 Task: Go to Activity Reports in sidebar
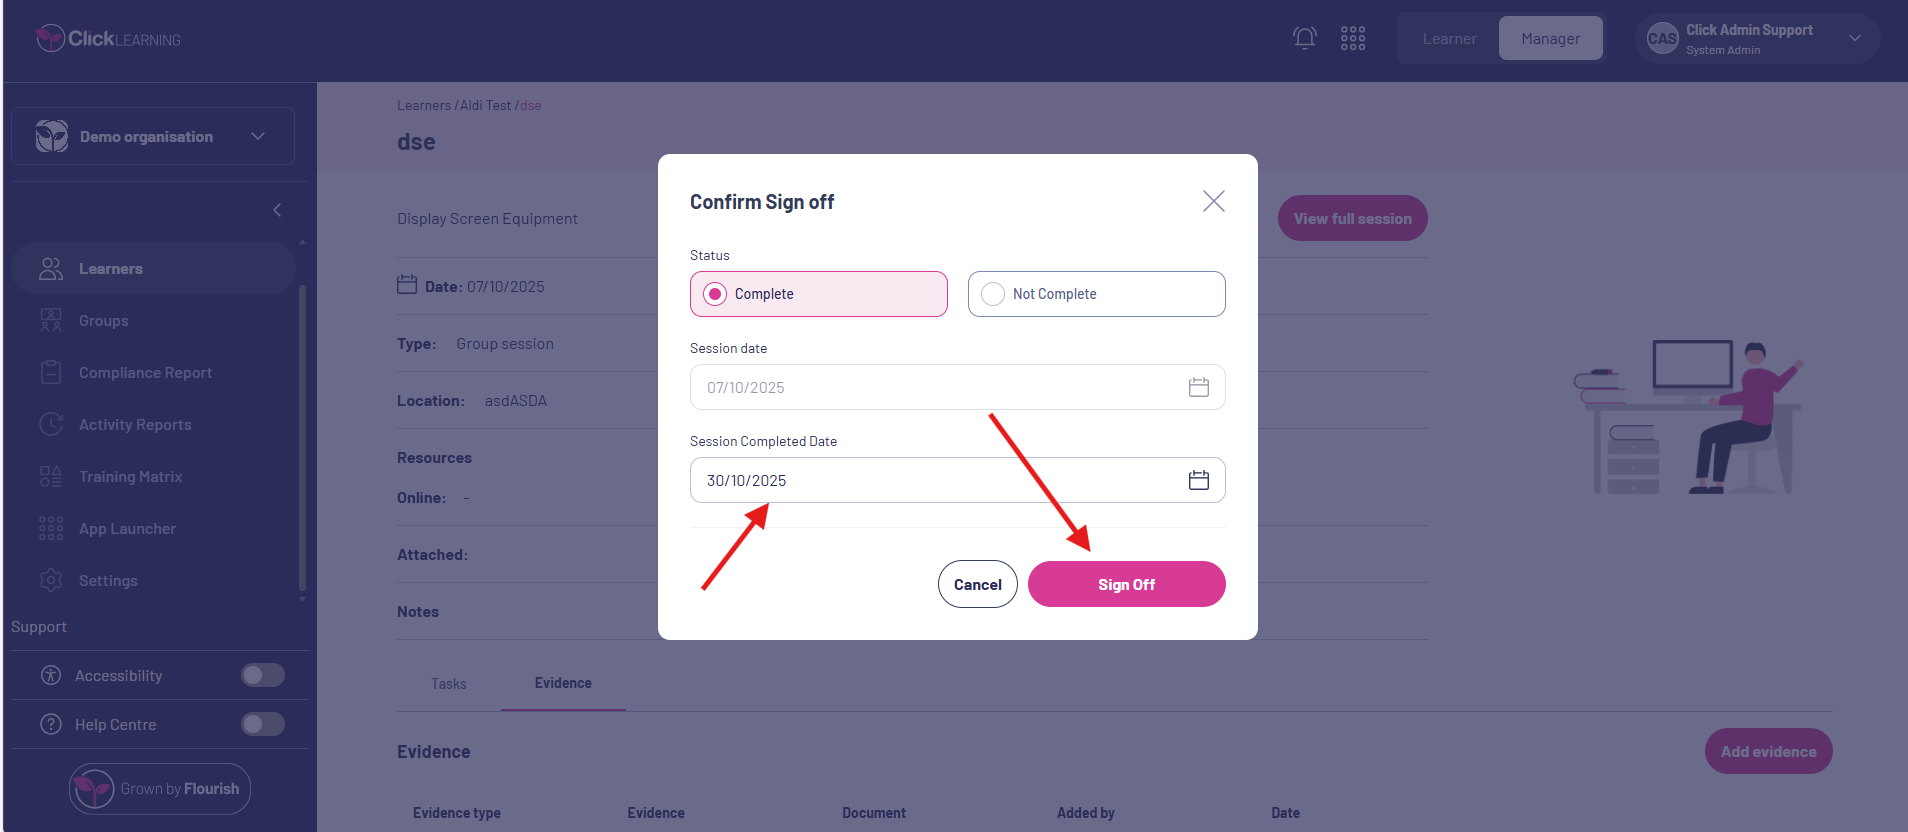pos(135,425)
